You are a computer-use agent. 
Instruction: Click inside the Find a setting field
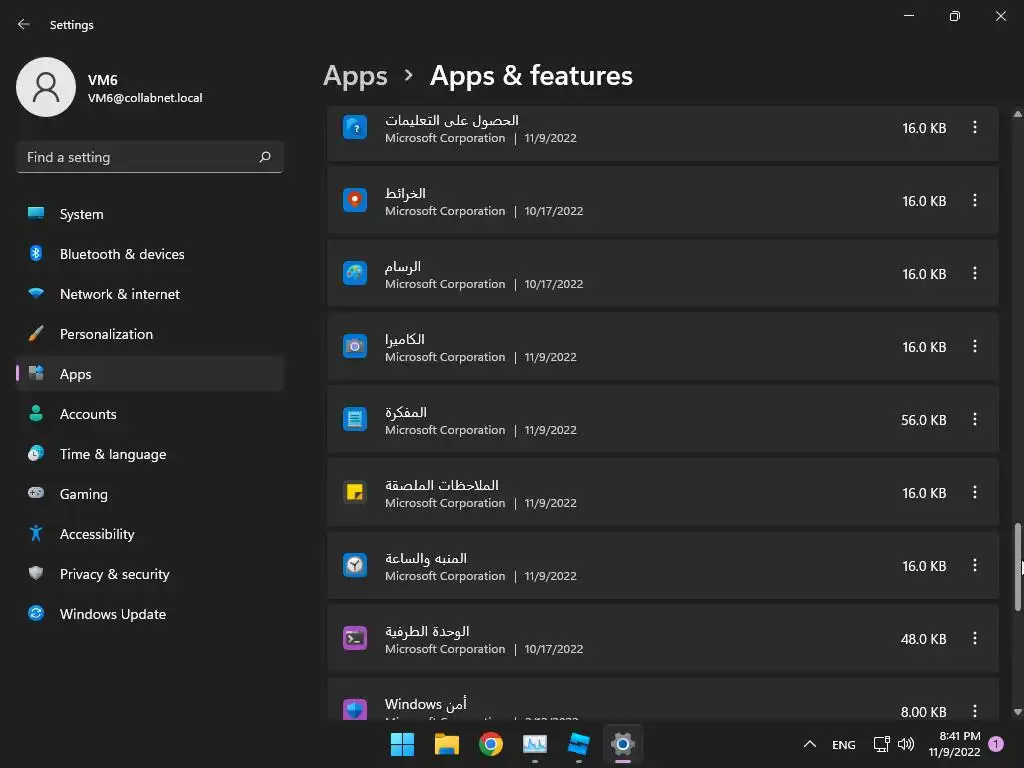[150, 157]
